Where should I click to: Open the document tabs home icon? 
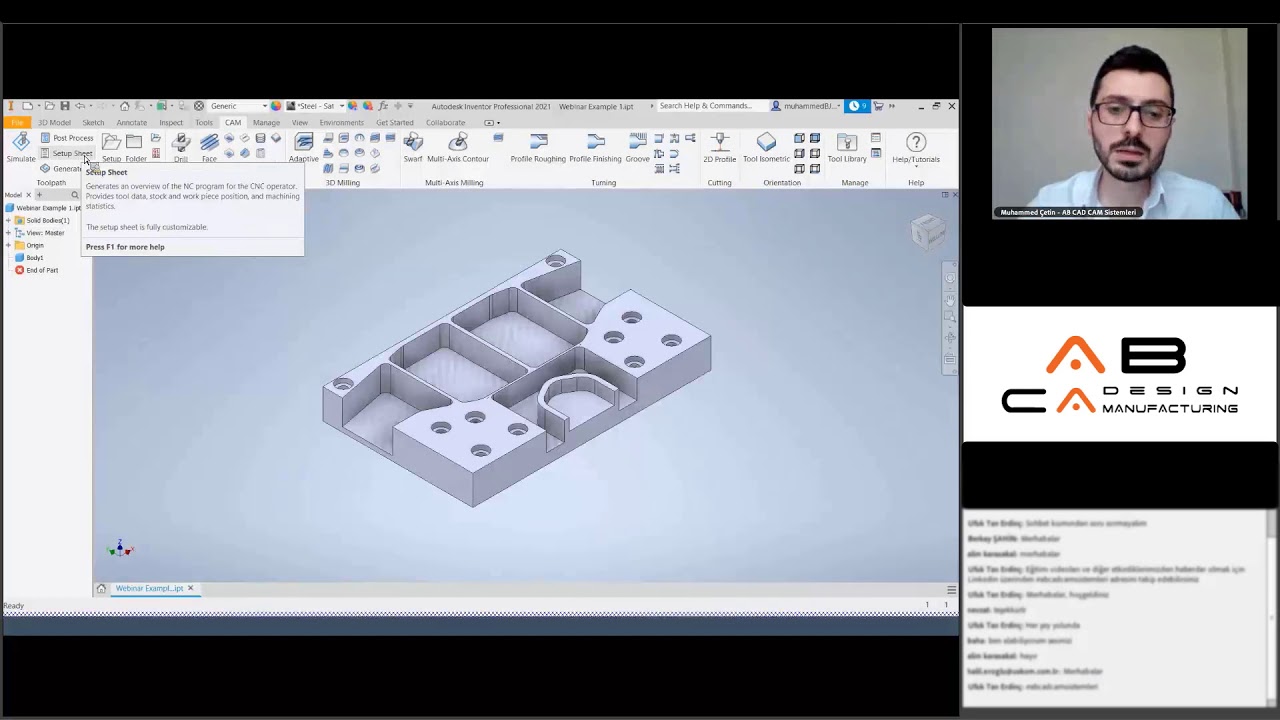[x=101, y=588]
